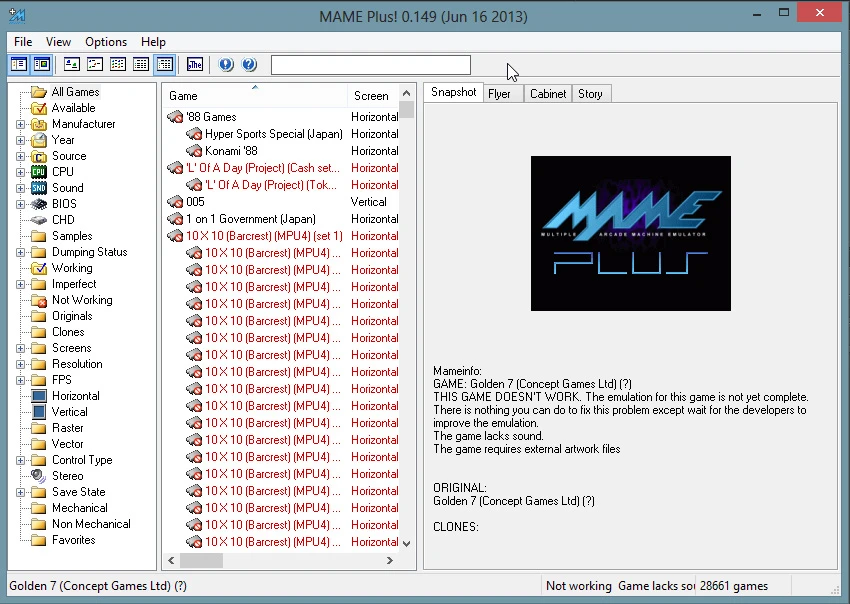
Task: Expand the Manufacturer folder
Action: [21, 124]
